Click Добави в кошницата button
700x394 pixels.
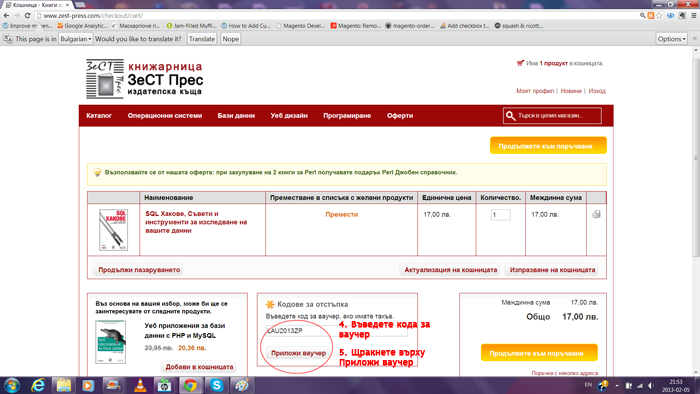[199, 367]
